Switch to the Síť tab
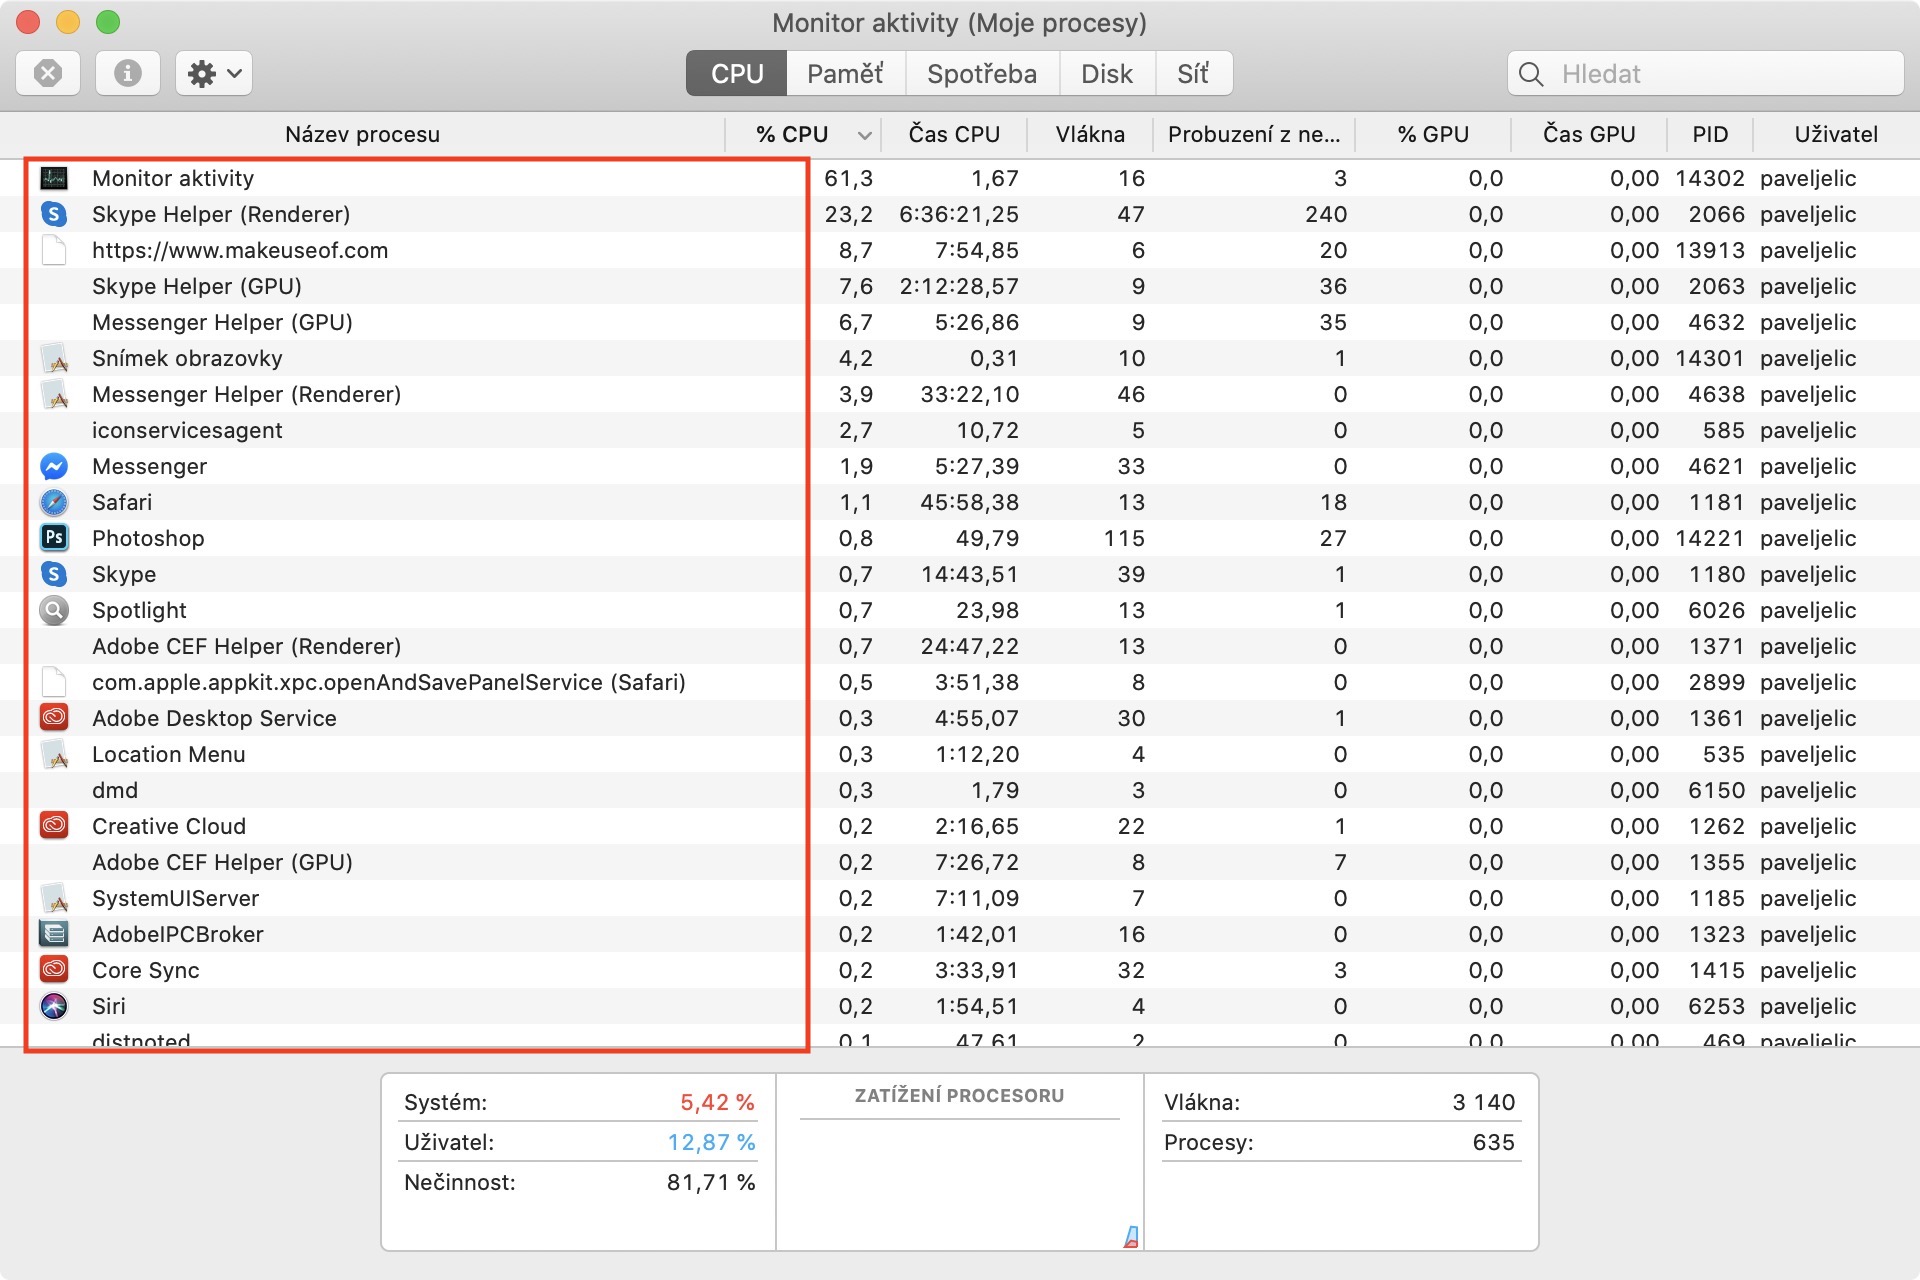 point(1192,74)
